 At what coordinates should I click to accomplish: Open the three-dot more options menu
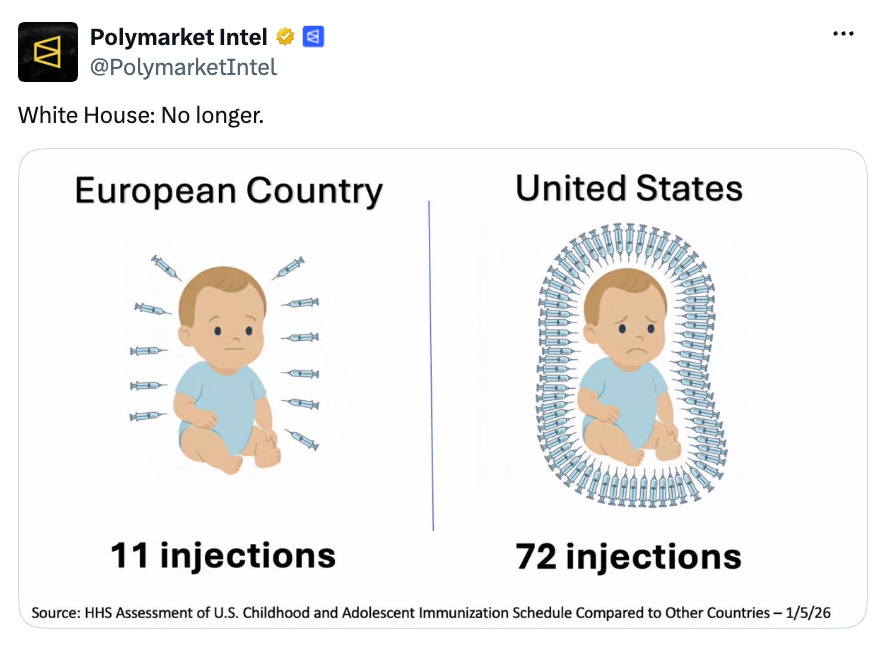click(843, 34)
